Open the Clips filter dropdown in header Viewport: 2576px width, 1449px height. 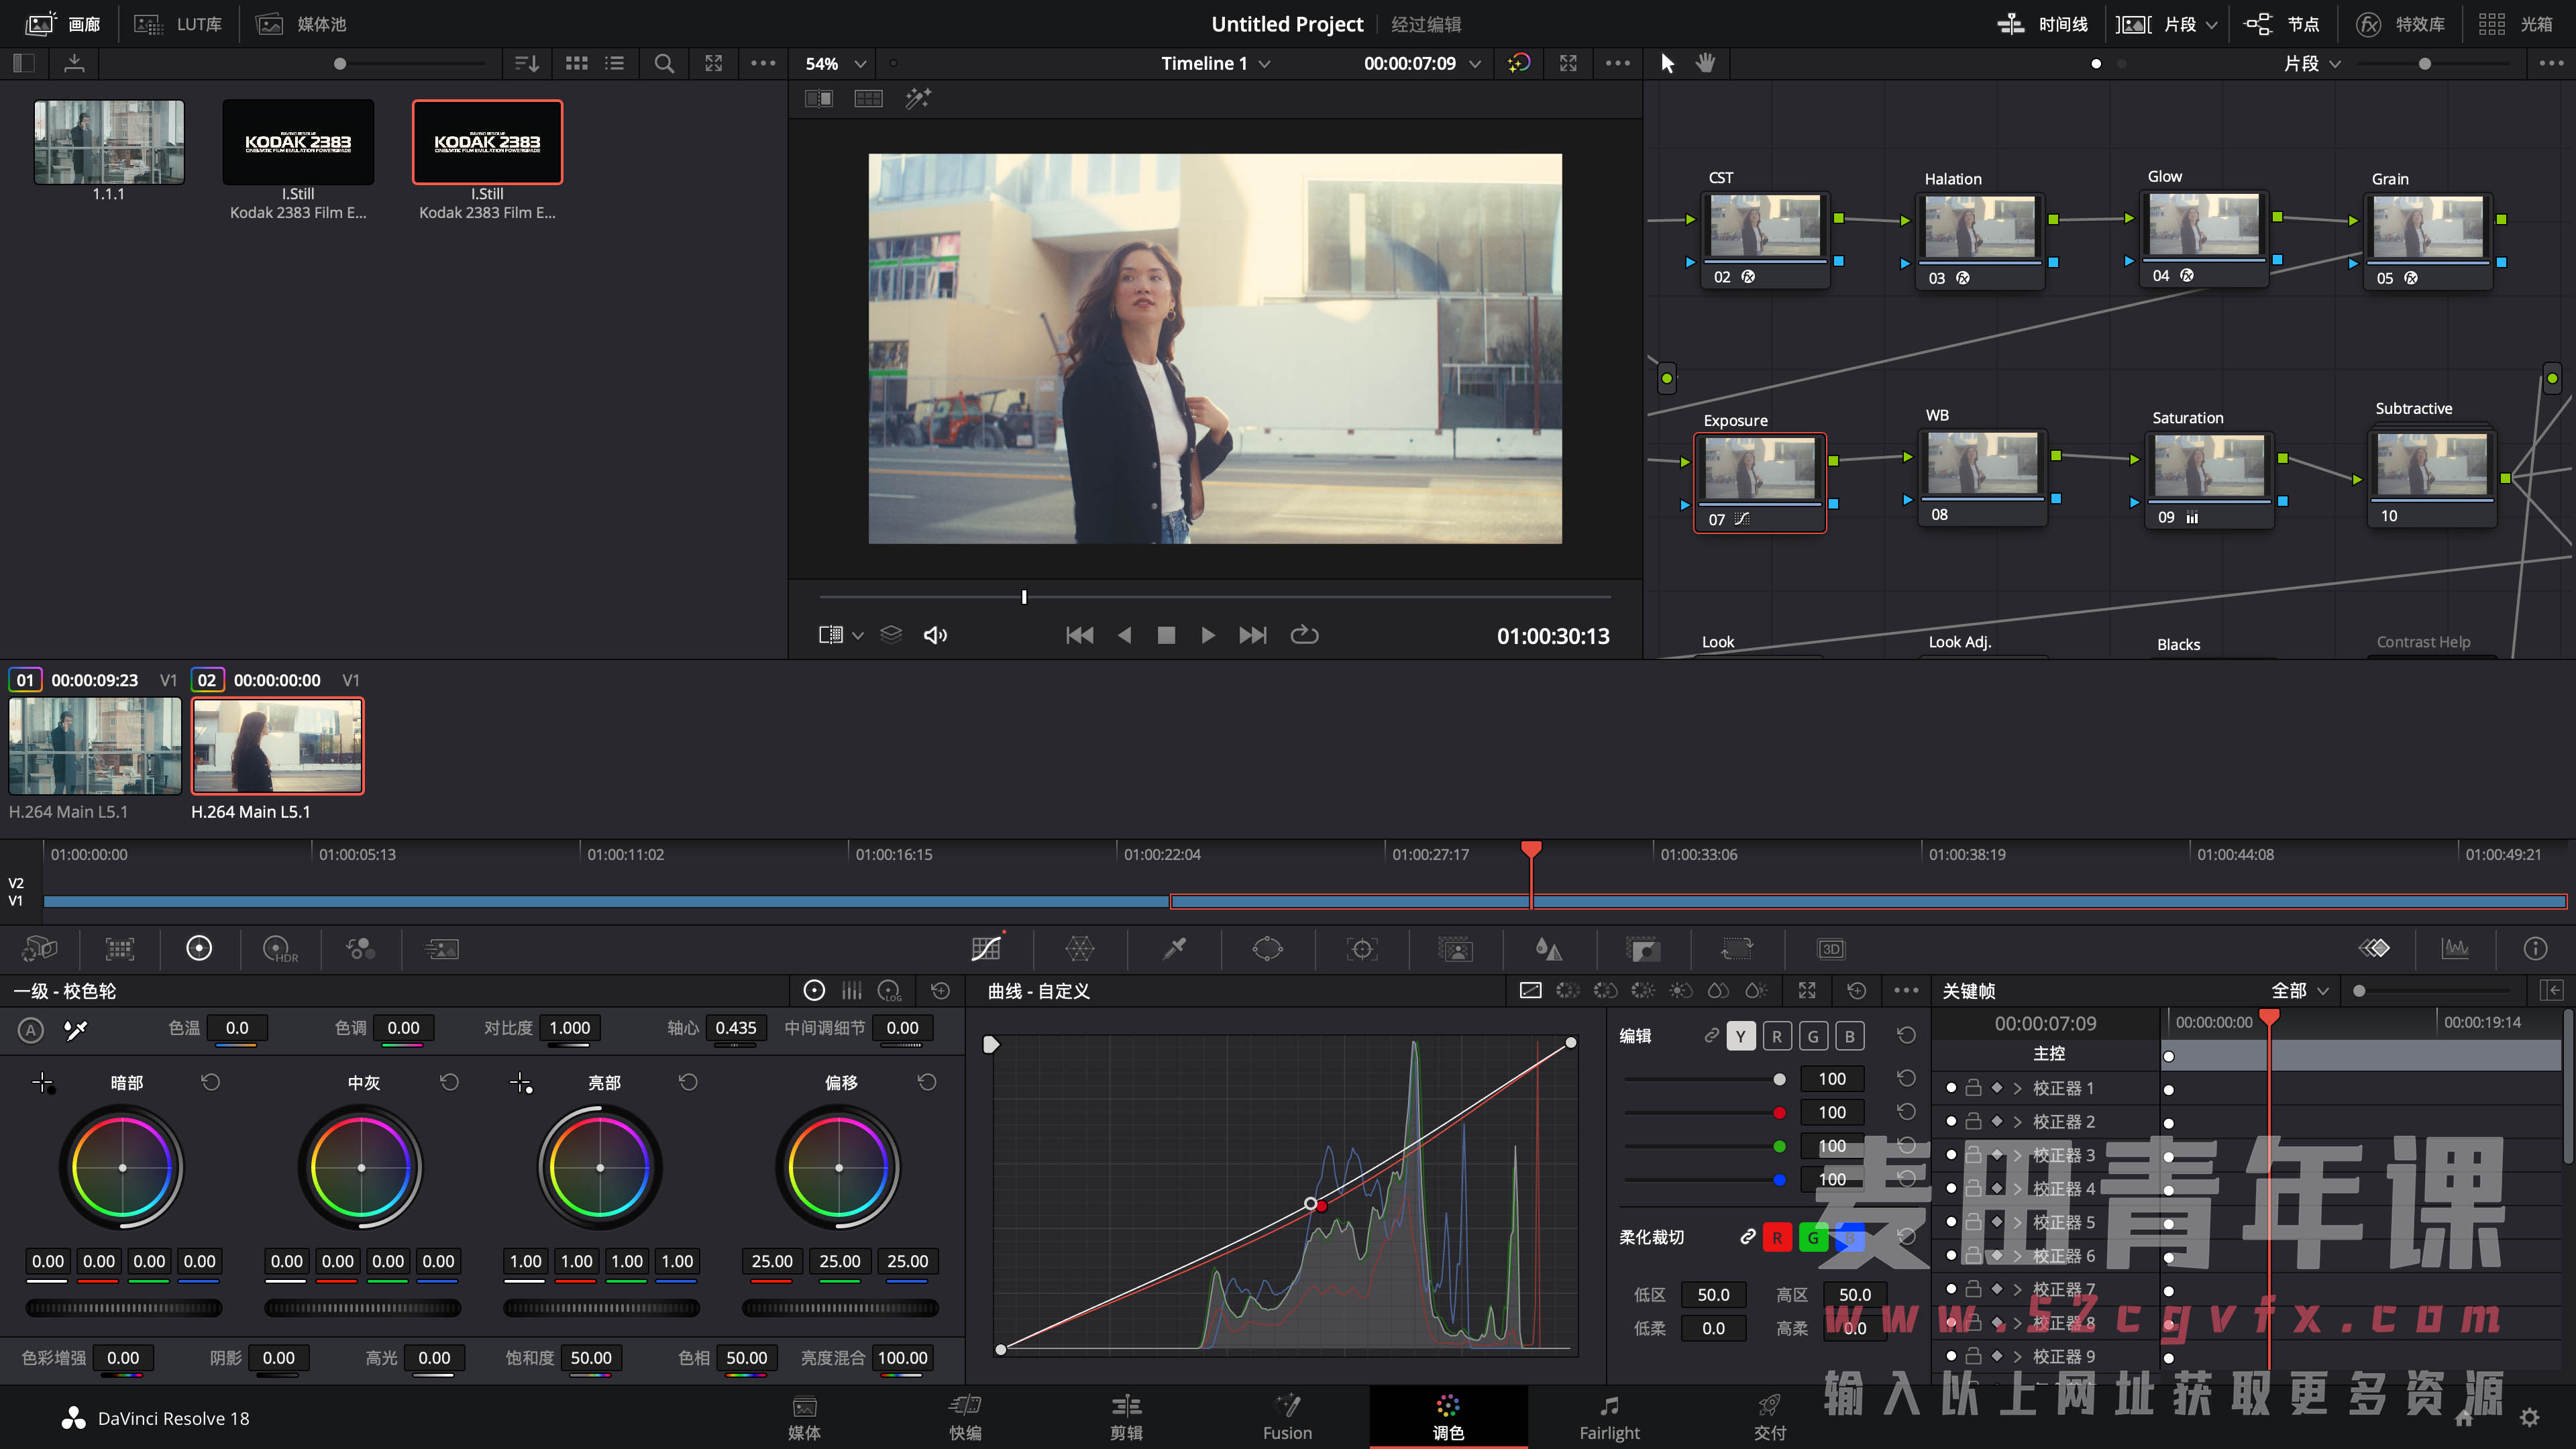(2167, 24)
